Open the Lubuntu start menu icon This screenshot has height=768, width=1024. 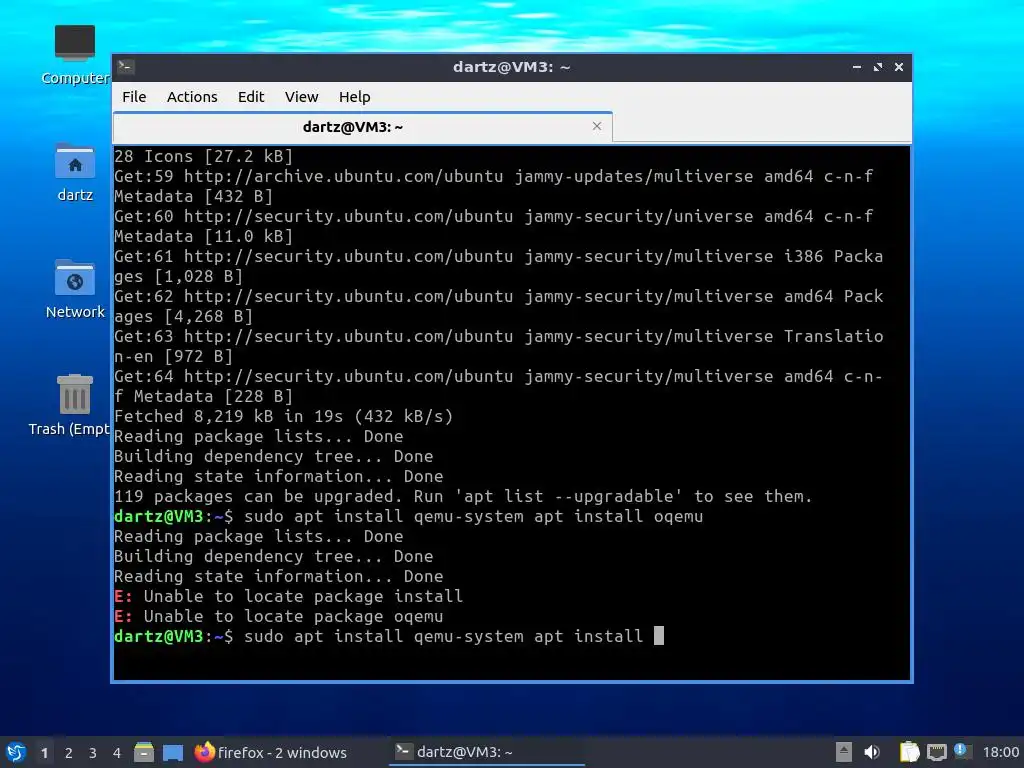point(15,752)
